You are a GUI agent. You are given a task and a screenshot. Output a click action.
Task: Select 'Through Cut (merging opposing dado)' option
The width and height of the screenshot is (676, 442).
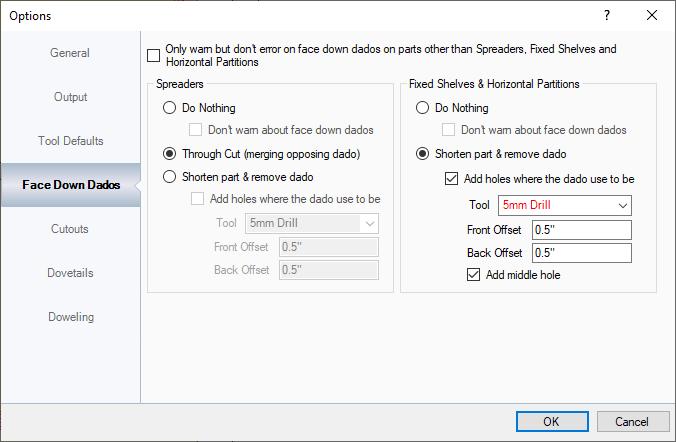(x=169, y=154)
